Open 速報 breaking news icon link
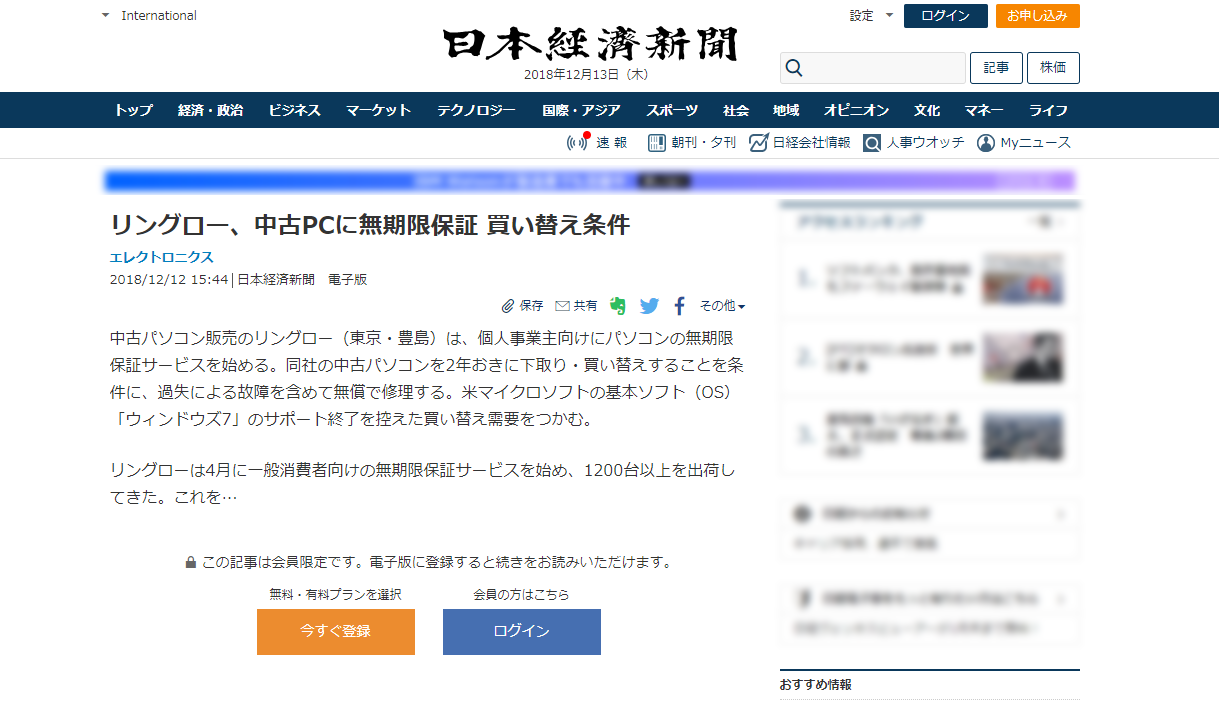The image size is (1219, 705). pyautogui.click(x=578, y=143)
